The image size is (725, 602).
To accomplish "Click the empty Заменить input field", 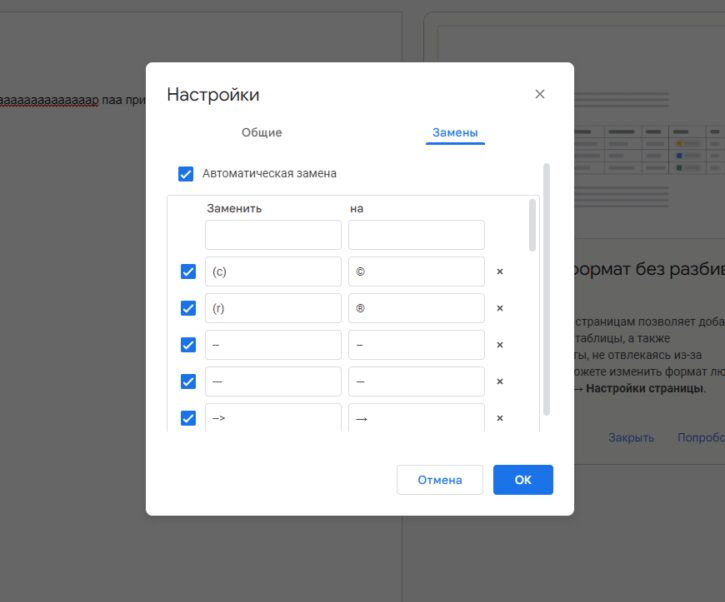I will point(273,235).
